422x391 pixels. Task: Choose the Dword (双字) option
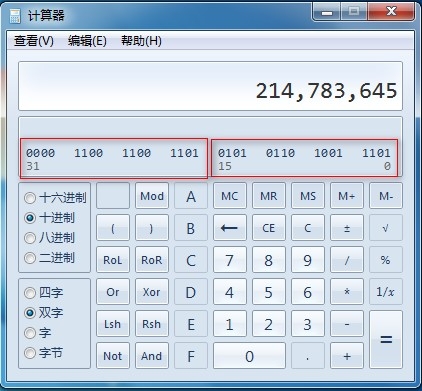click(x=30, y=313)
